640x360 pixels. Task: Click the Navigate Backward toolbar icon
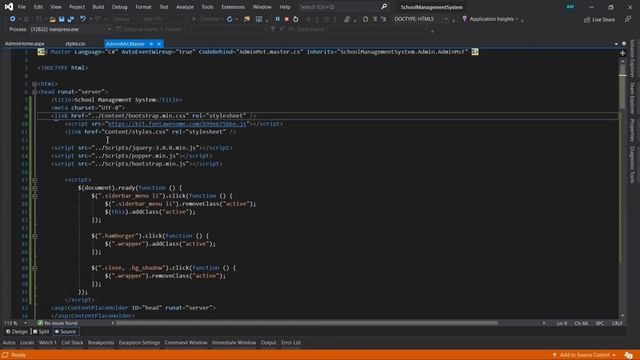point(13,19)
